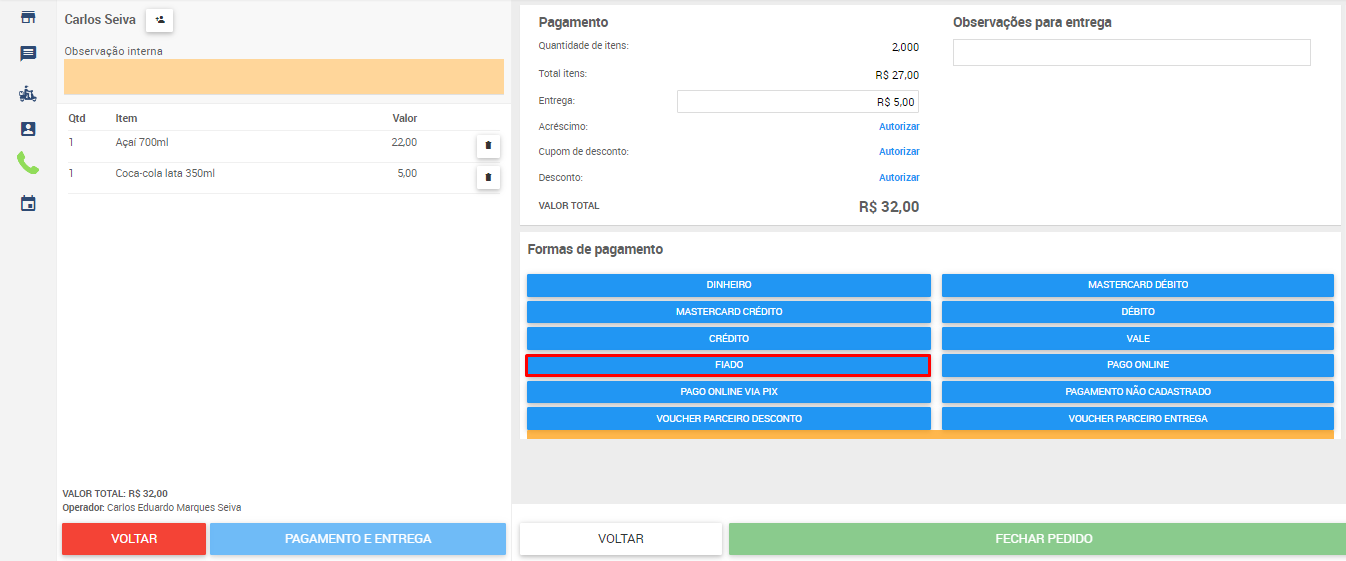The width and height of the screenshot is (1346, 561).
Task: Focus the Observações para entrega field
Action: pos(1131,53)
